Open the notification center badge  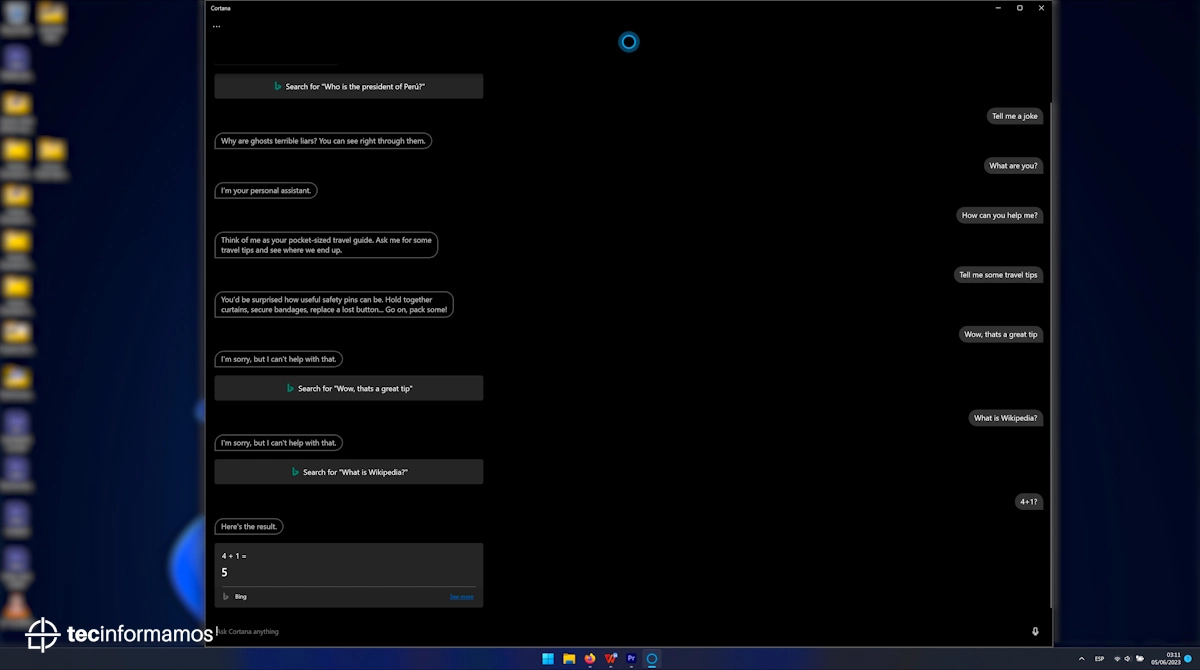coord(1189,659)
